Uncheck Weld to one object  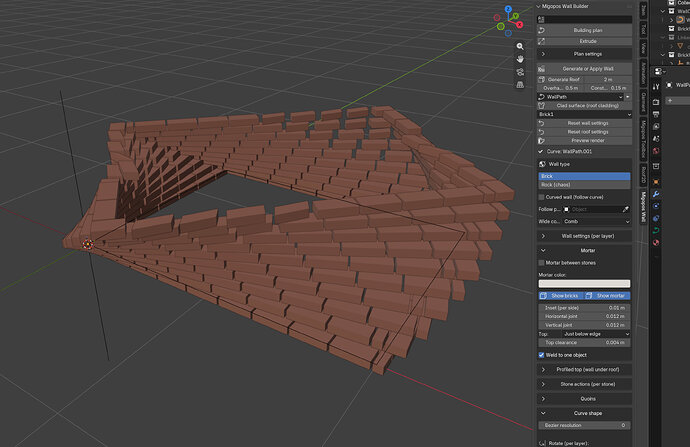click(542, 355)
